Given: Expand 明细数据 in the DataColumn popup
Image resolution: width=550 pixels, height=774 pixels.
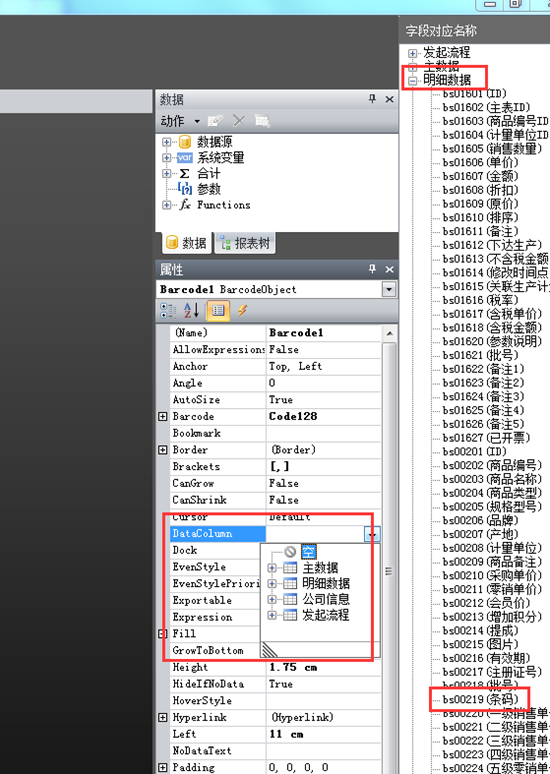Looking at the screenshot, I should [x=272, y=583].
